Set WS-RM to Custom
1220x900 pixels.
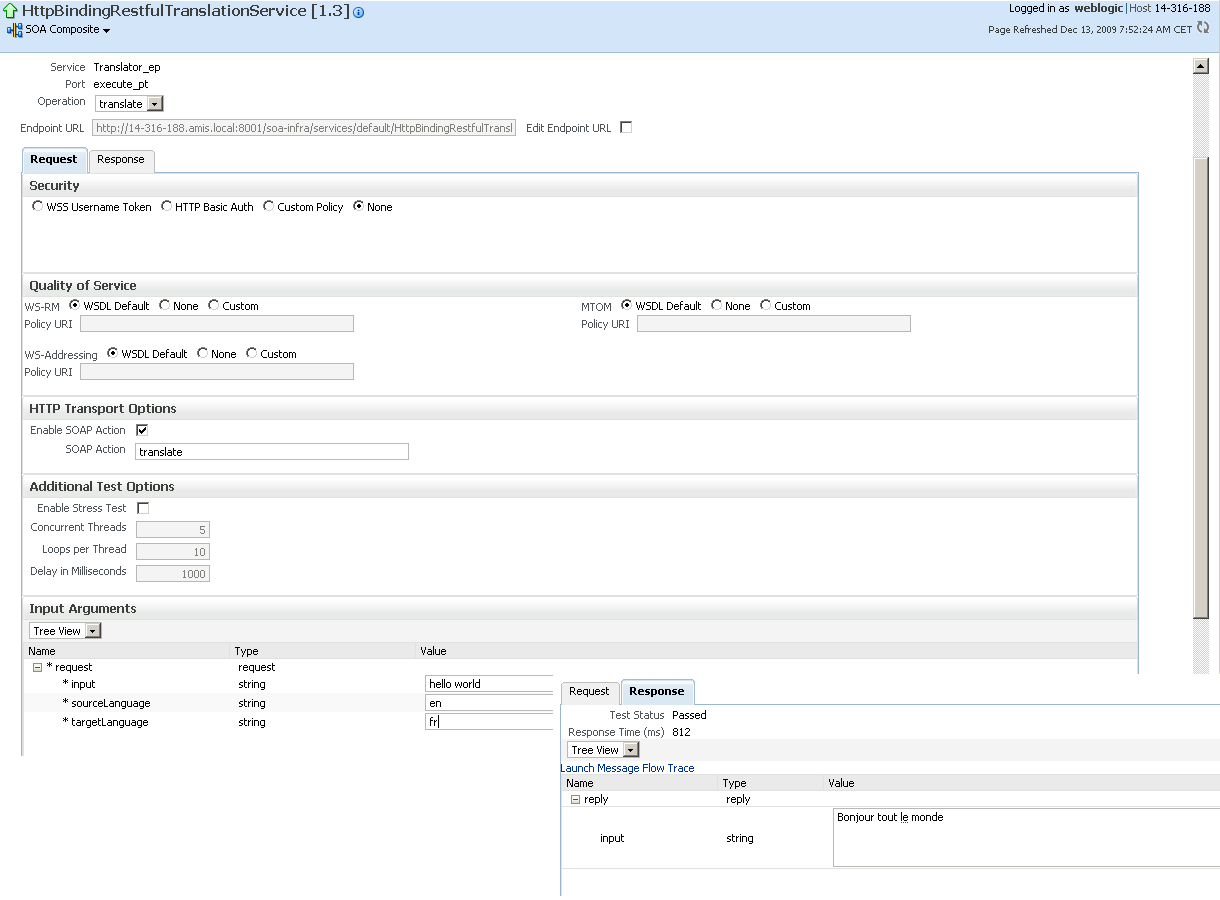click(214, 306)
